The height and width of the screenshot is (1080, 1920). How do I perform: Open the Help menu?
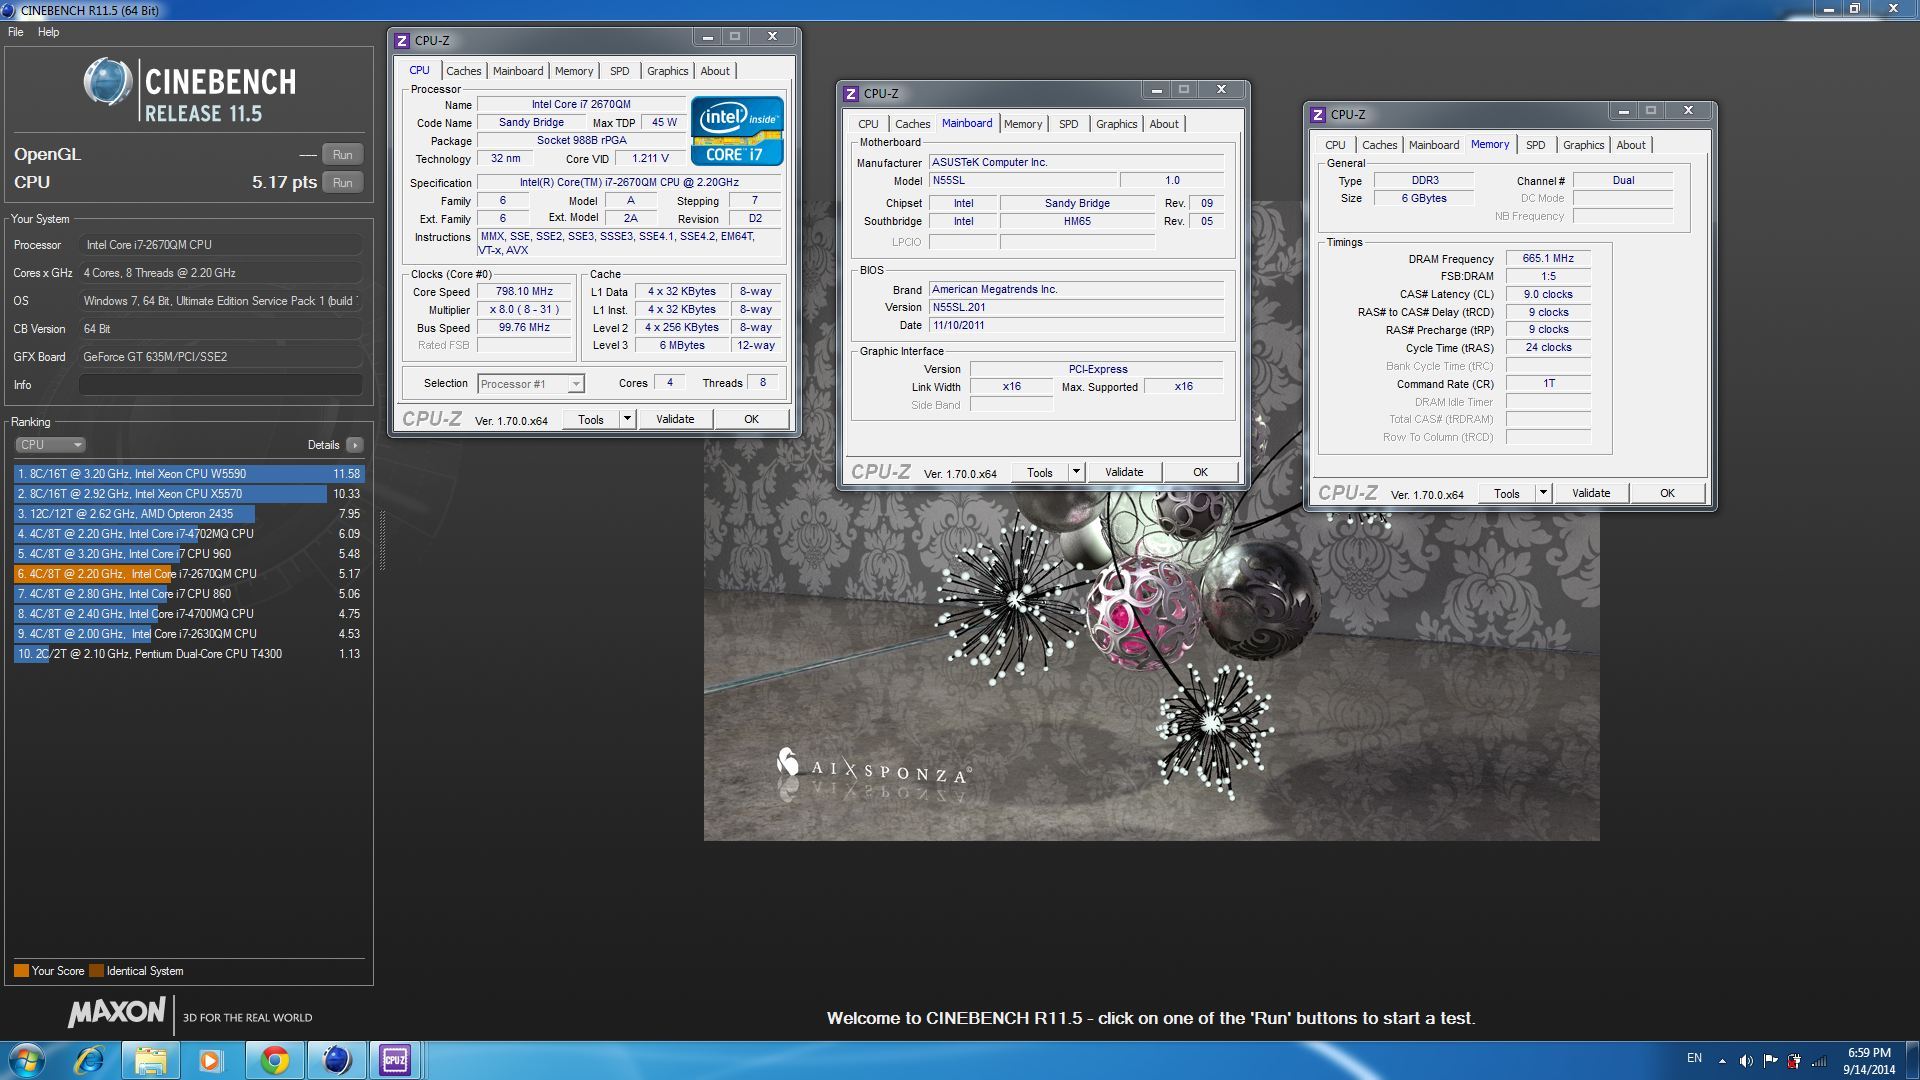point(48,32)
